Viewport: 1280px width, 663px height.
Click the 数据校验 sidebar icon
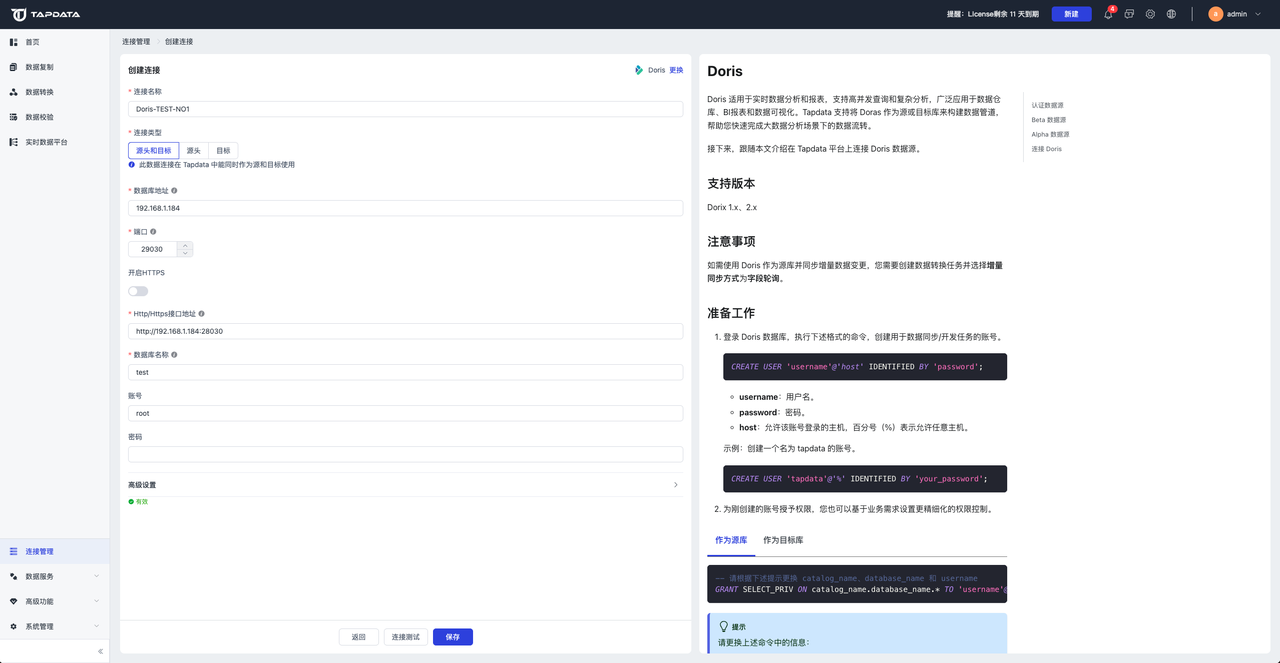click(x=14, y=117)
